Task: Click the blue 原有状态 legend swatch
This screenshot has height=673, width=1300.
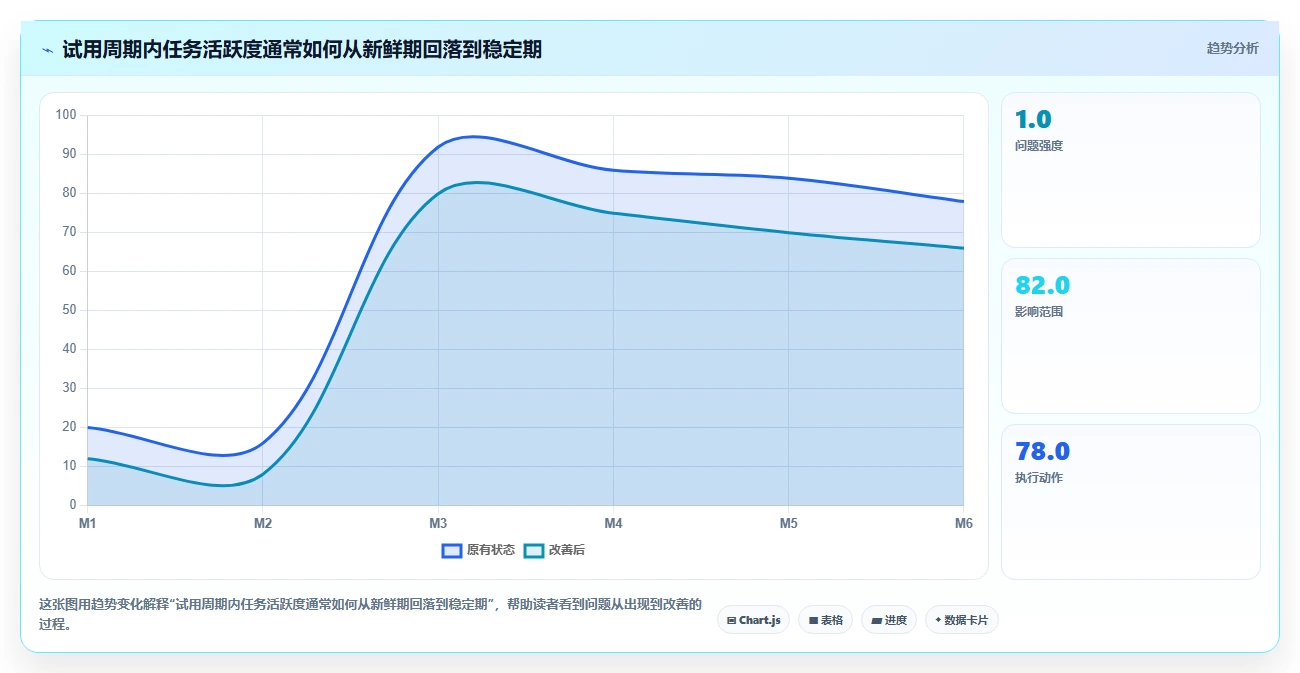Action: [x=451, y=550]
